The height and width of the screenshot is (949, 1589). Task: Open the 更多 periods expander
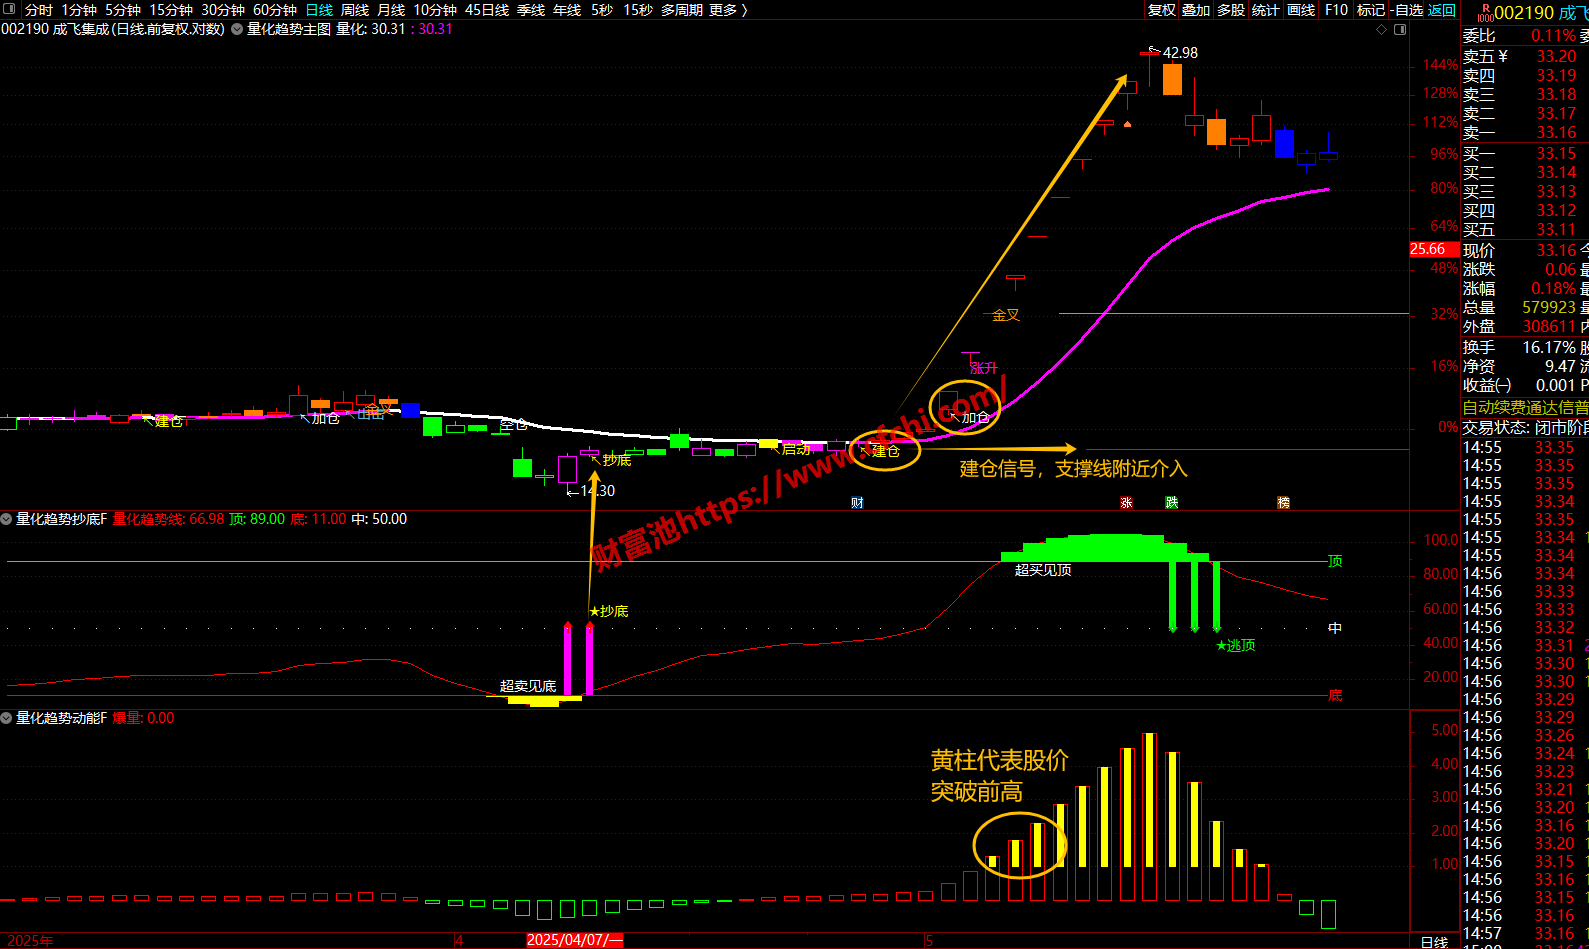(728, 10)
